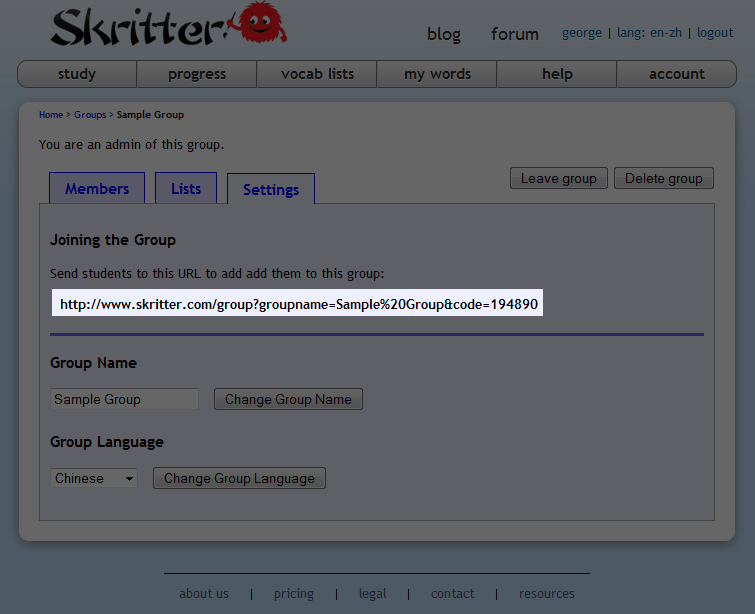Go to Groups breadcrumb
Screen dimensions: 755x614
pos(90,115)
